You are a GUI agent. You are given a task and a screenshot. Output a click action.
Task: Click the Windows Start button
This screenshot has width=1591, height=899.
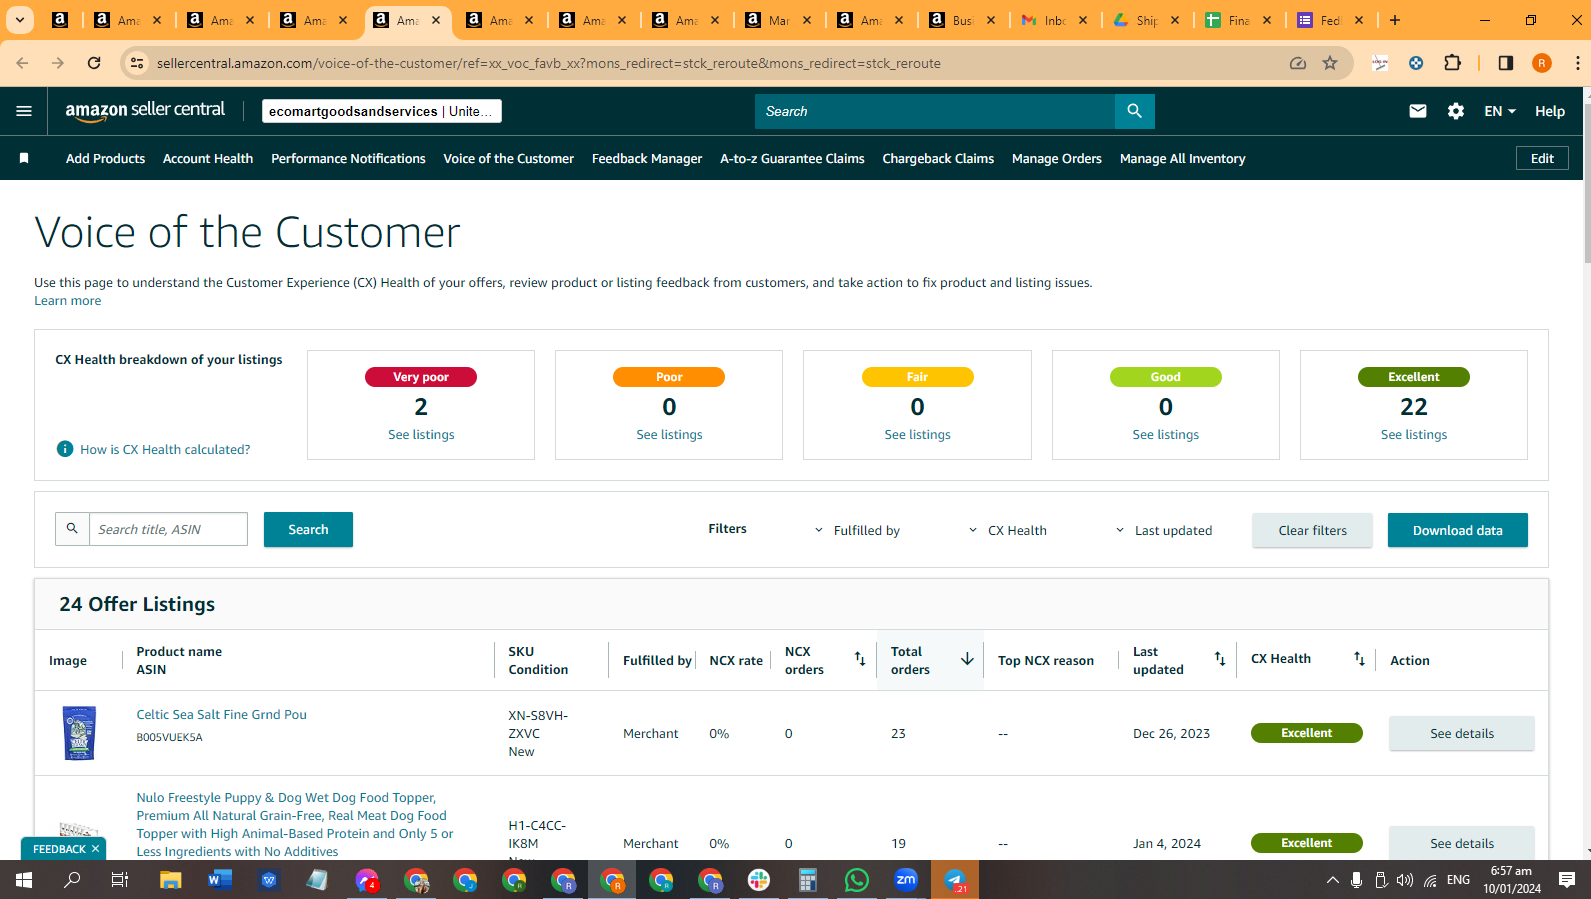(x=24, y=880)
